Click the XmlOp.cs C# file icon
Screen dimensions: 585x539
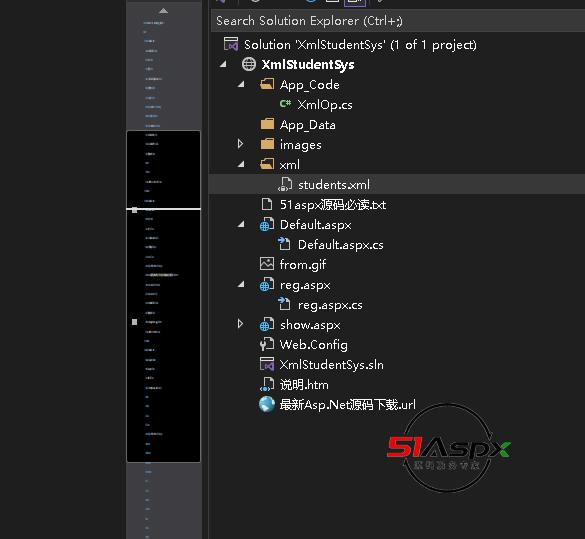(x=285, y=104)
